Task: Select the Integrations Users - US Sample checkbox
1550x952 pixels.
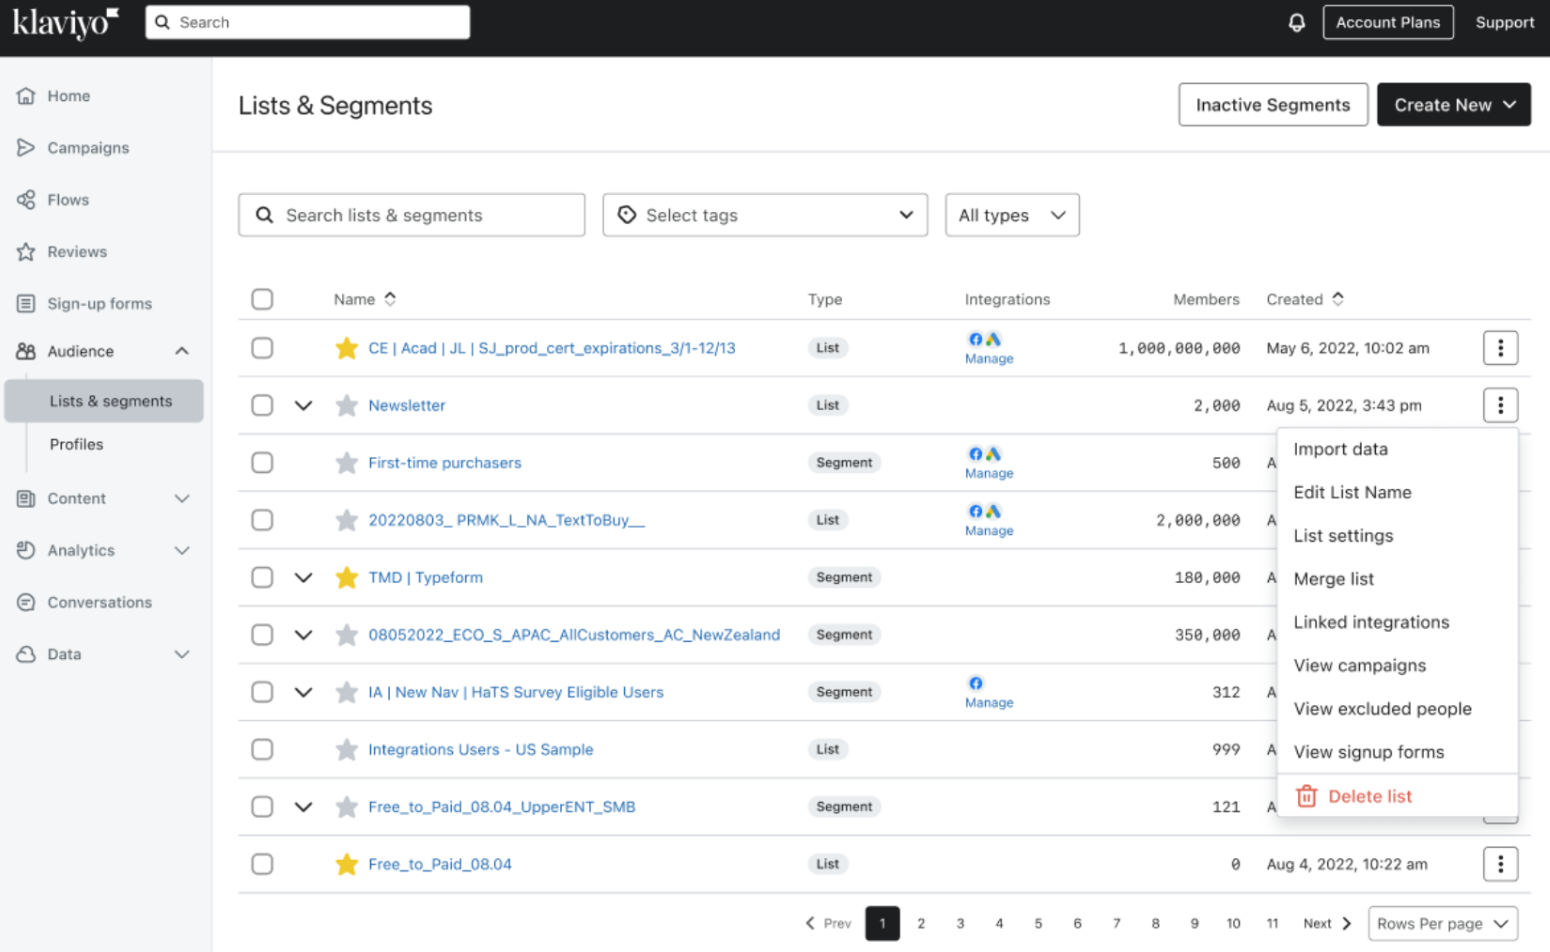Action: (262, 749)
